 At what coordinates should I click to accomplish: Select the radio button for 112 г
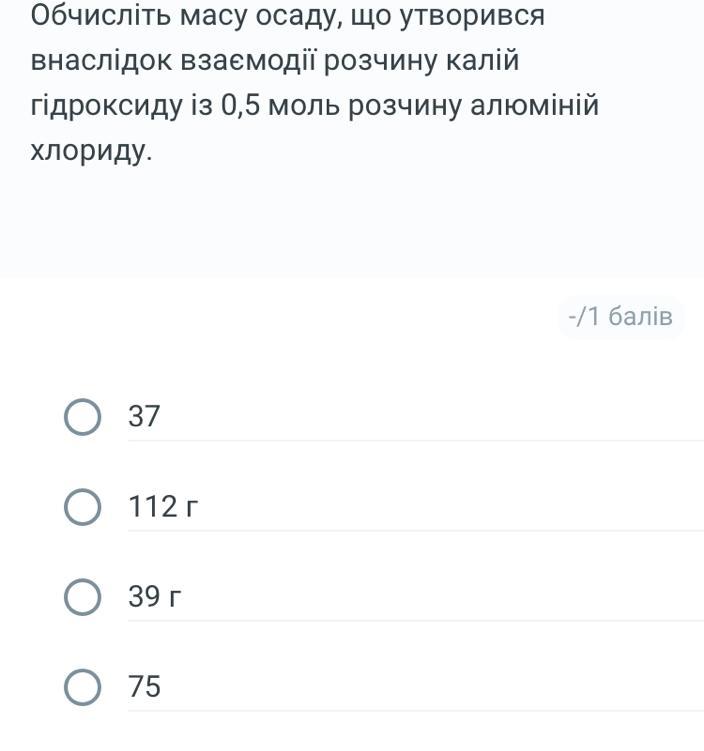point(83,507)
